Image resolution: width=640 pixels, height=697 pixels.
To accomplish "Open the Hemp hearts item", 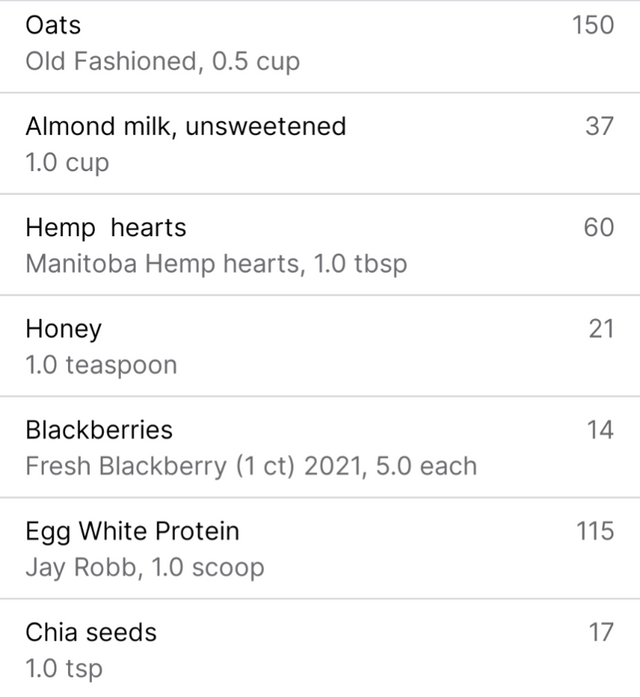I will pos(320,244).
